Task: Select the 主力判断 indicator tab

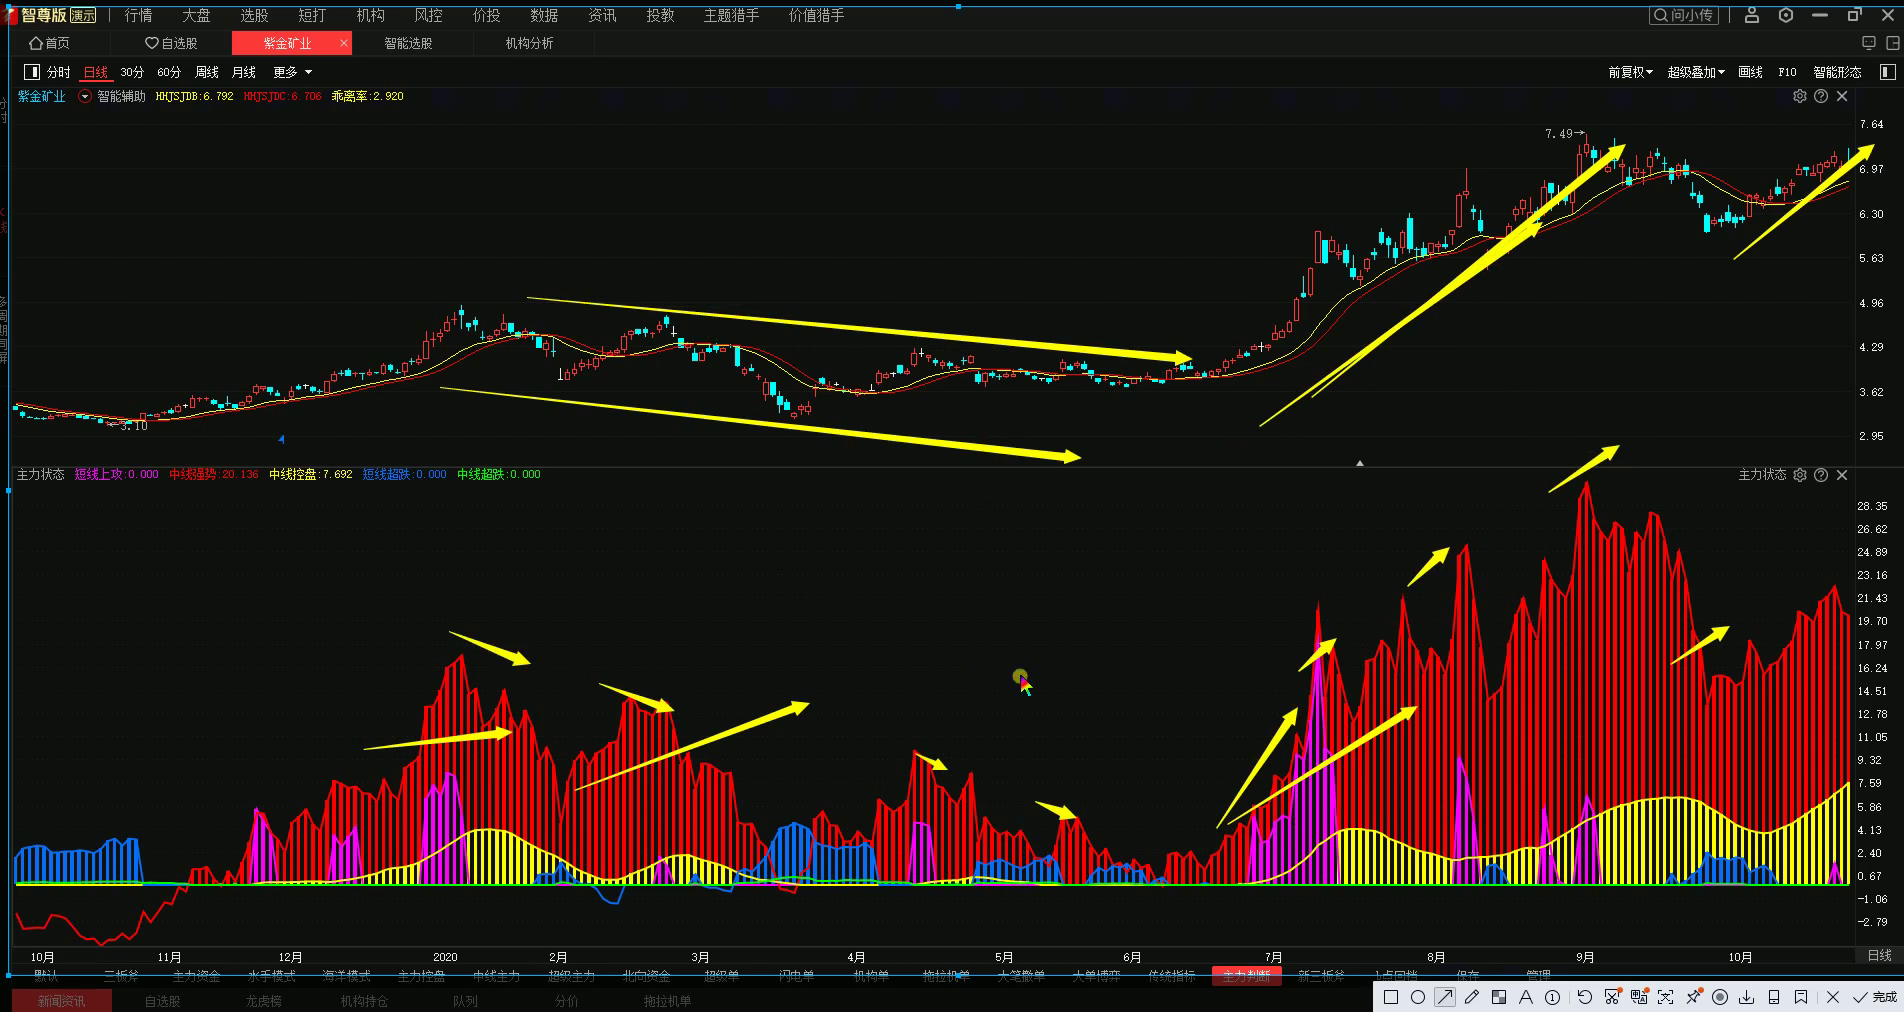Action: [1247, 975]
